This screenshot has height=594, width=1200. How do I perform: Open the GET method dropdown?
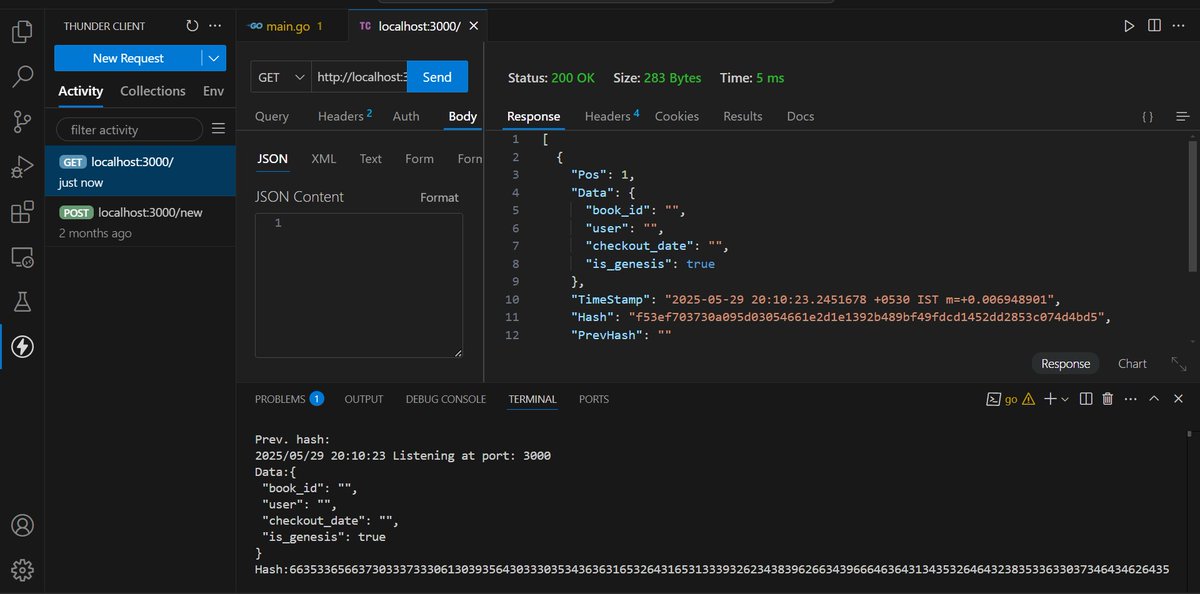pos(283,77)
